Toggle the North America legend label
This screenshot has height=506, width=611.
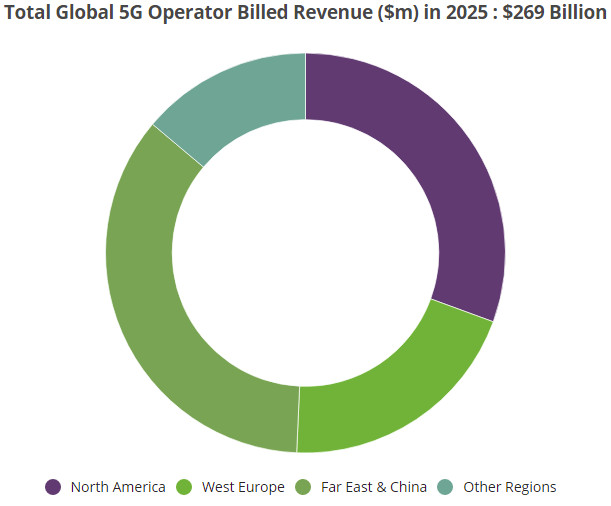tap(118, 487)
